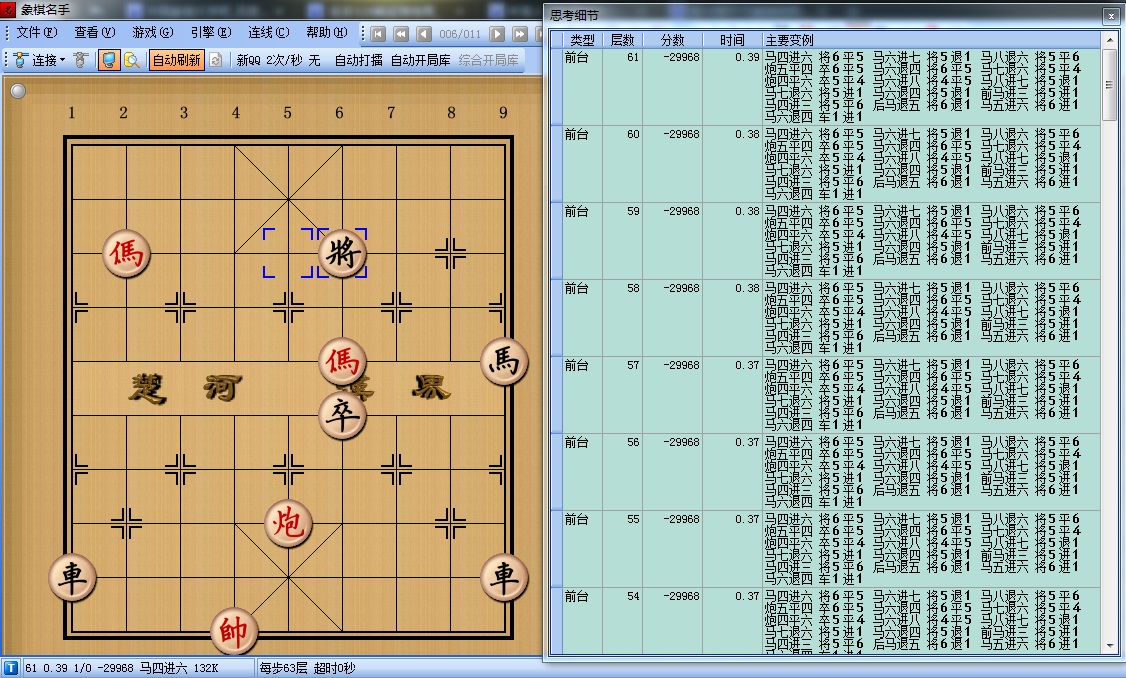Viewport: 1126px width, 678px height.
Task: Select the magnifier search icon on toolbar
Action: point(131,60)
